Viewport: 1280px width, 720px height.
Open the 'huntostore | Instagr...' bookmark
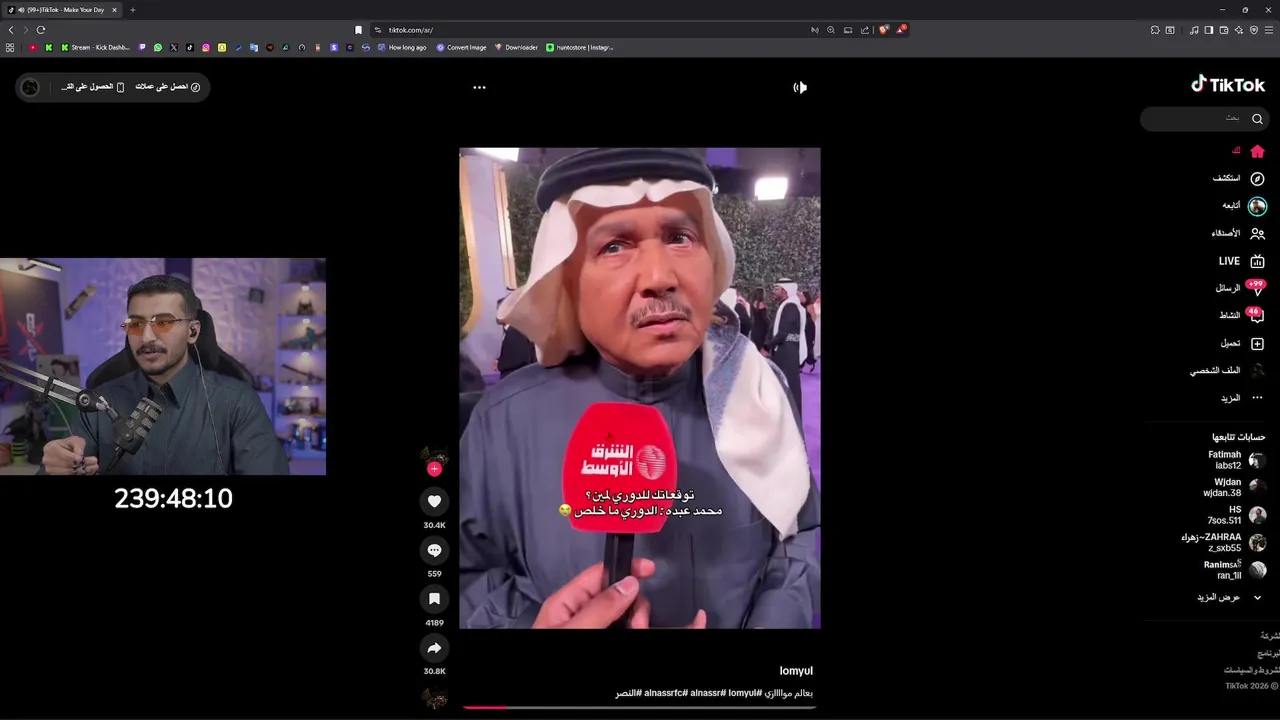point(580,47)
